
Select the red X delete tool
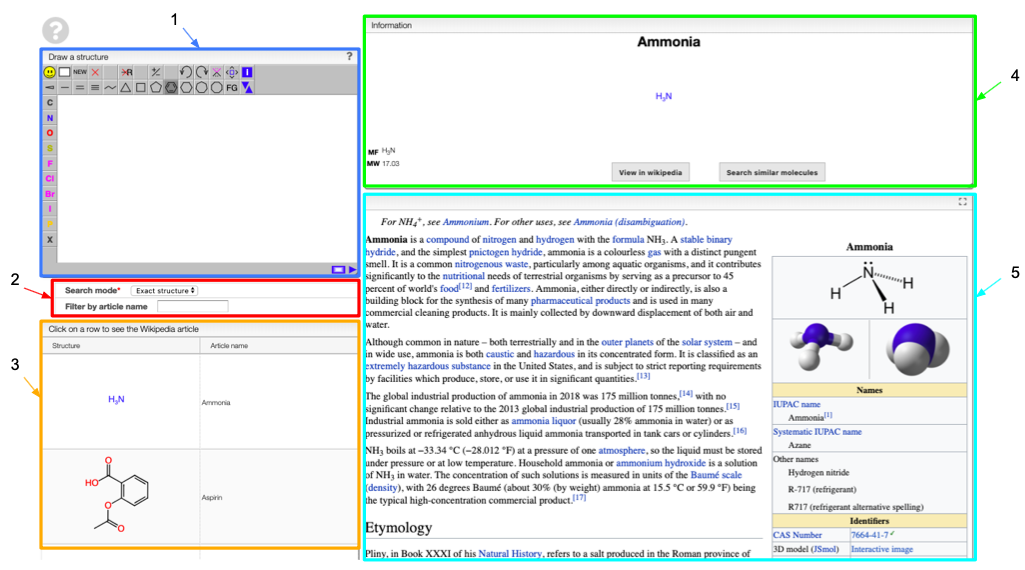95,72
